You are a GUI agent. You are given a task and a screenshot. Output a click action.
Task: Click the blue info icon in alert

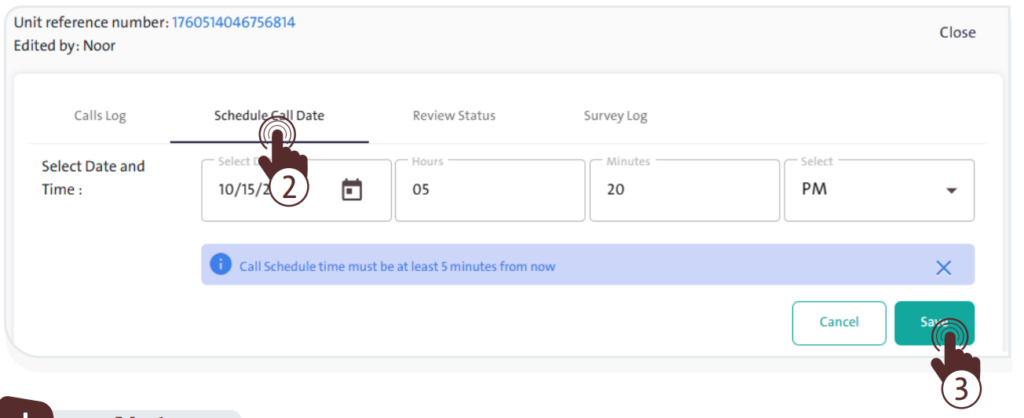pos(219,266)
